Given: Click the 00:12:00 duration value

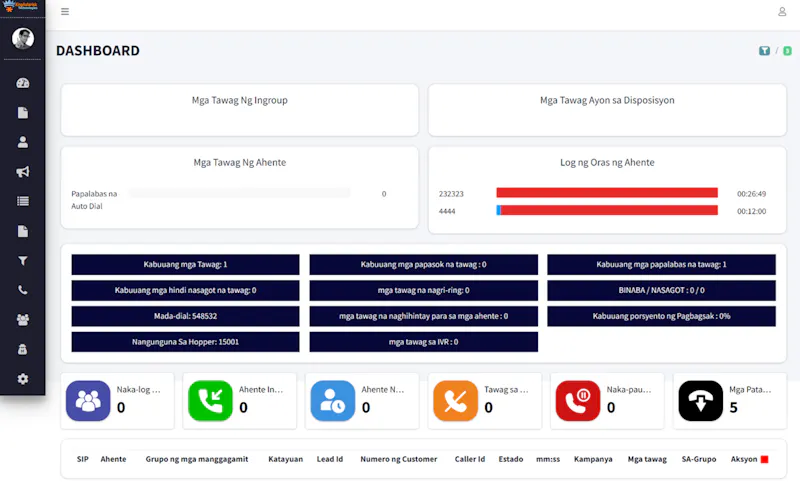Looking at the screenshot, I should pos(752,211).
